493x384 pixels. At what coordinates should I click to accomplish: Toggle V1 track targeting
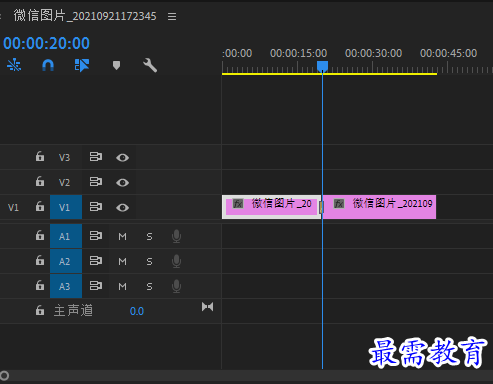[x=66, y=207]
